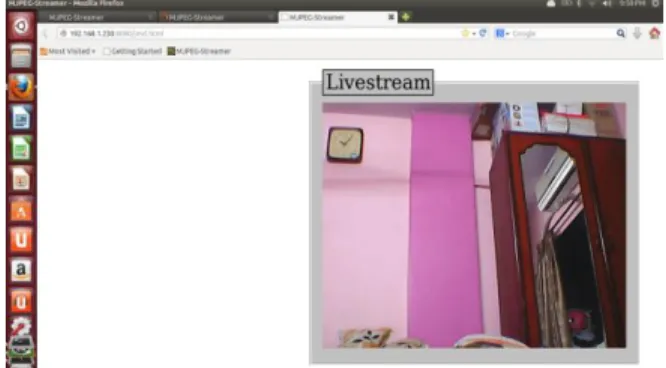Click the Livestream heading label
666x368 pixels.
point(378,82)
